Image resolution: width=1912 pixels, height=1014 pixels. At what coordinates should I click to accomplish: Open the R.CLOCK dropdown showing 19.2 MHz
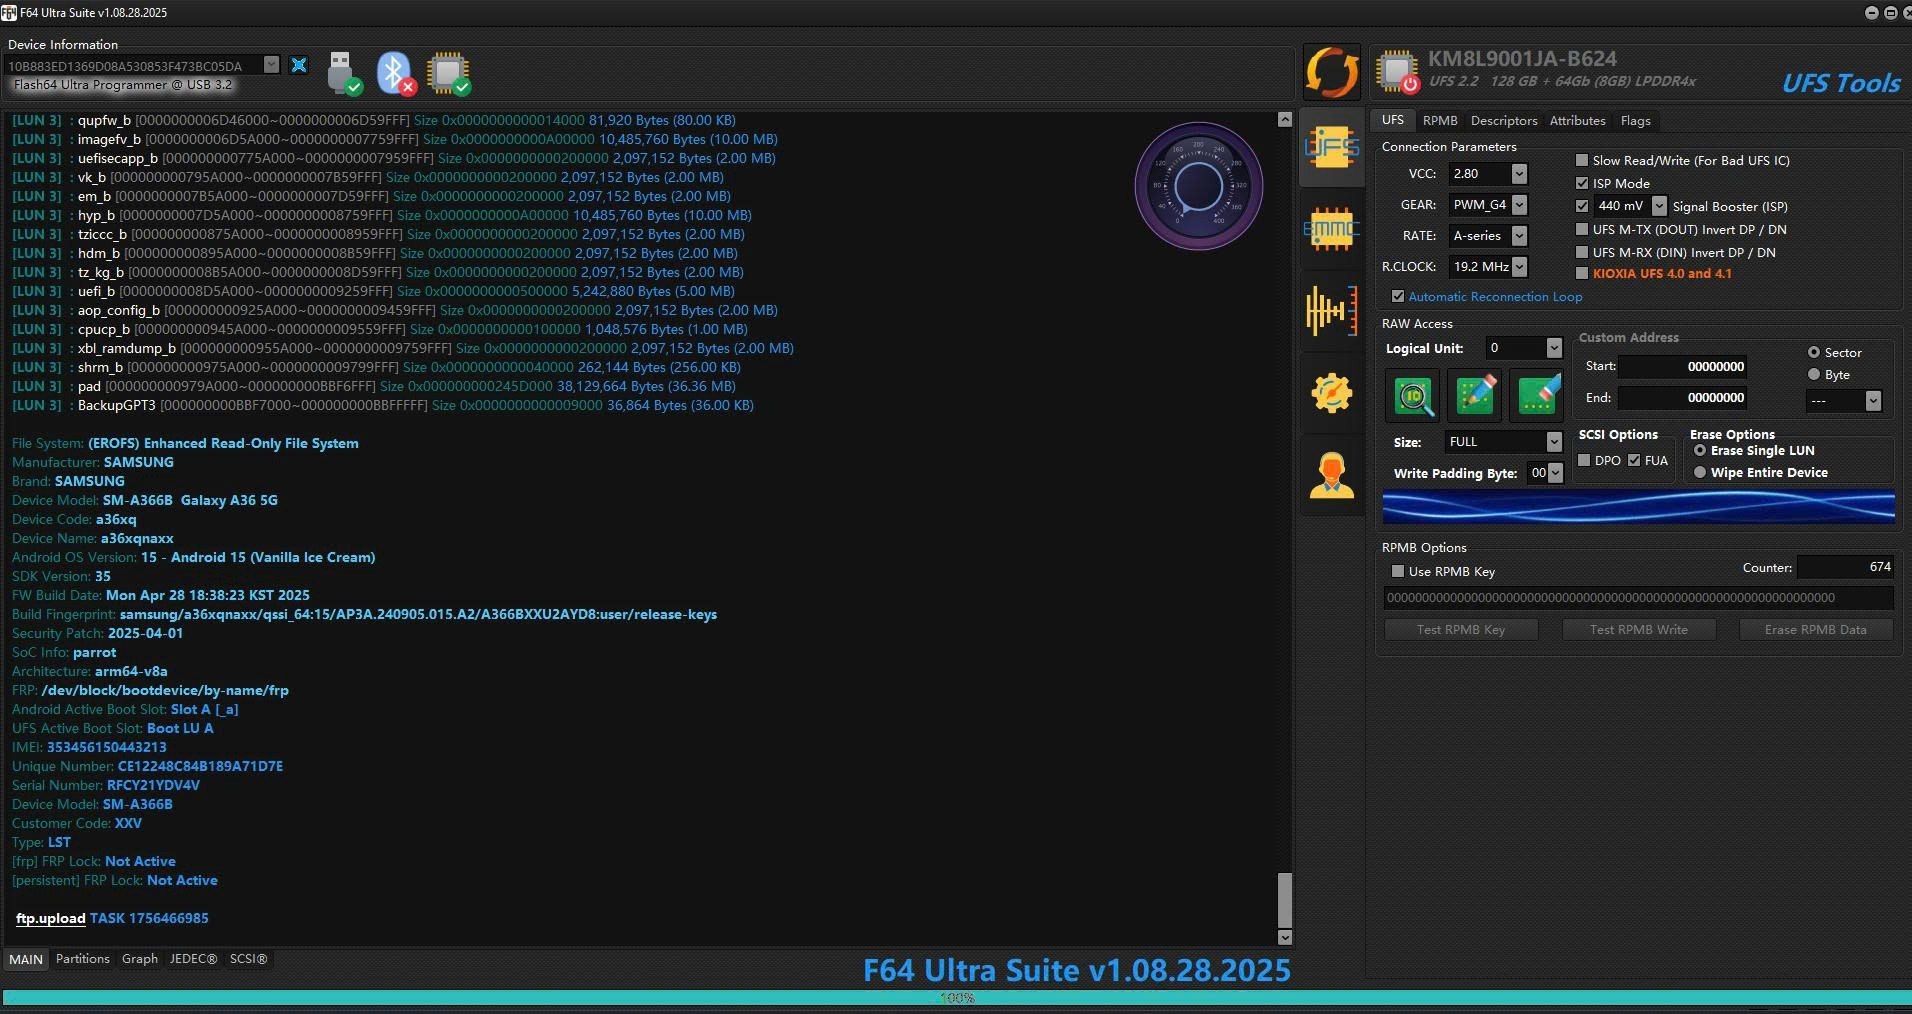[x=1519, y=267]
